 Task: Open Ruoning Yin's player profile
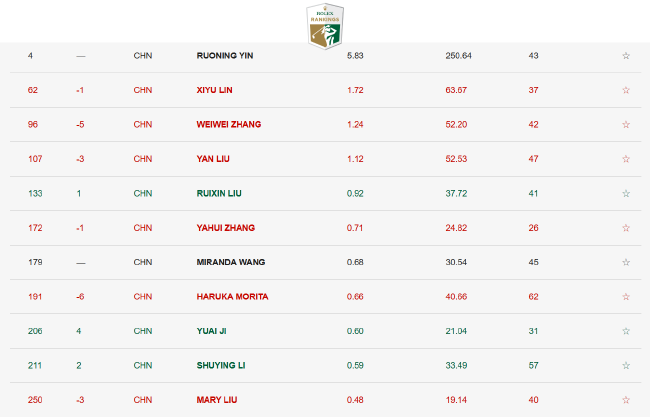(x=225, y=56)
